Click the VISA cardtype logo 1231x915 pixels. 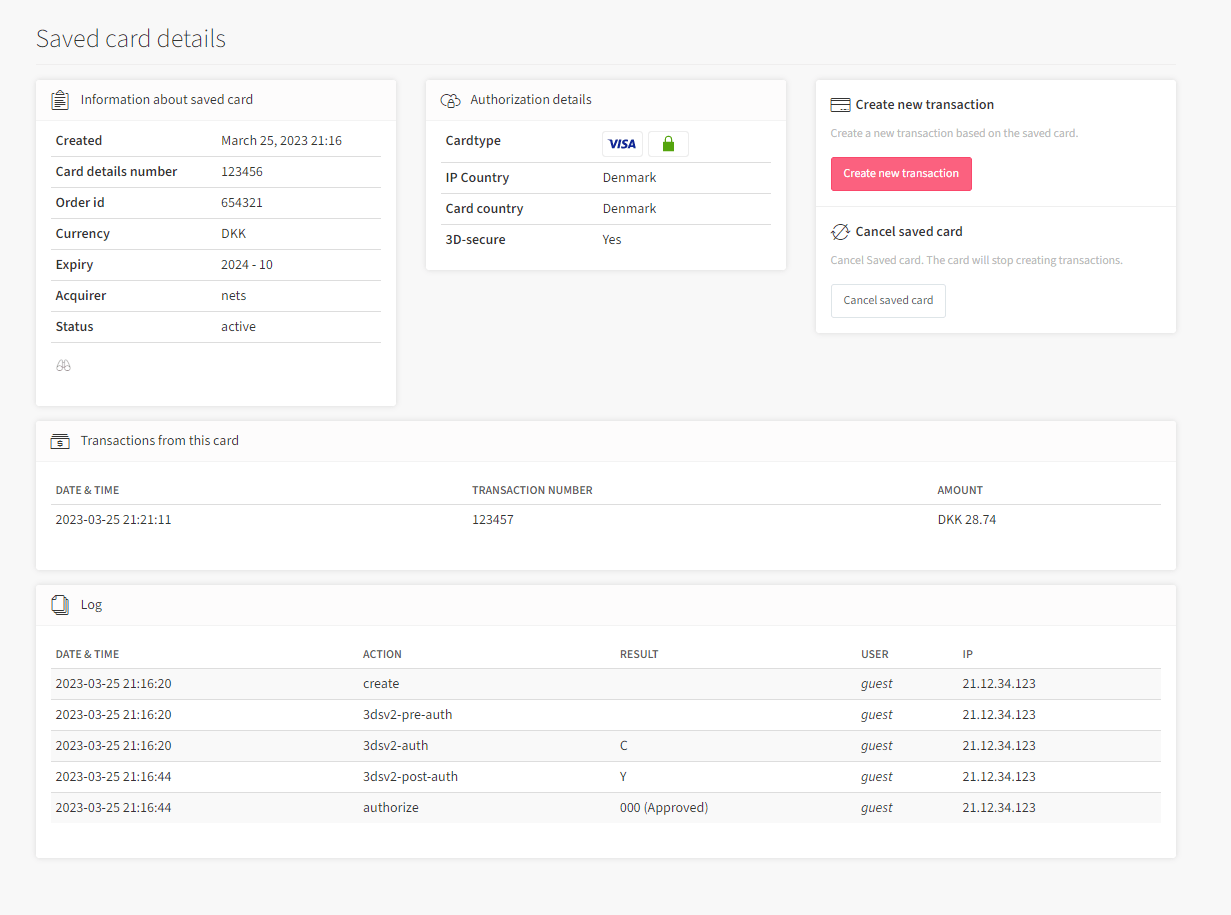point(622,143)
